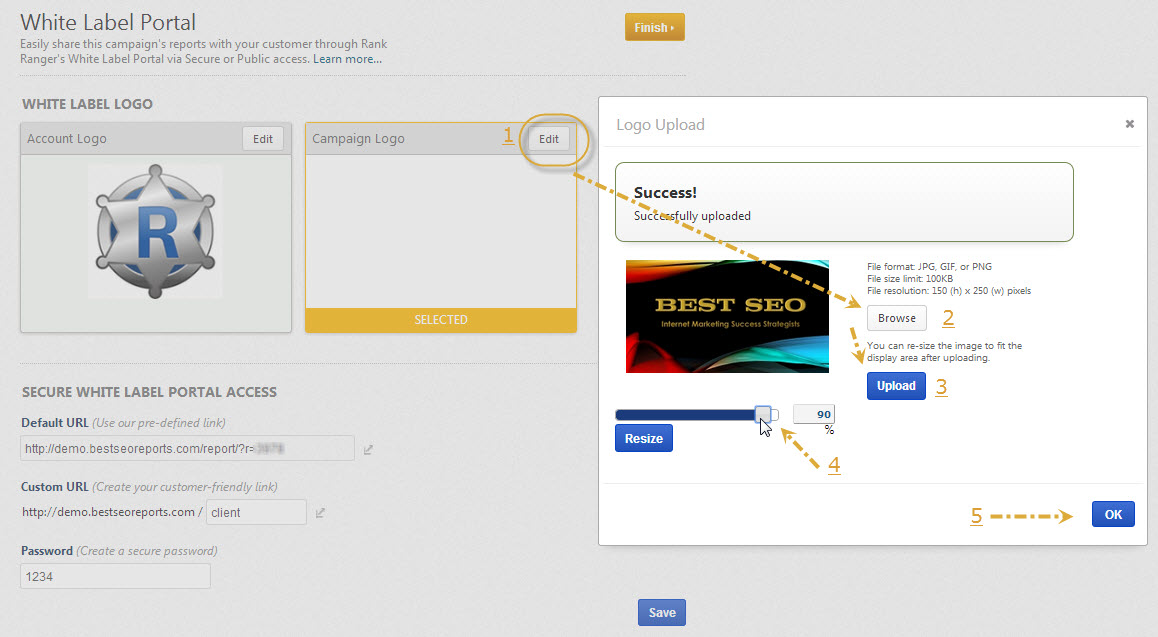Click the Finish button
The width and height of the screenshot is (1158, 637).
[x=654, y=28]
